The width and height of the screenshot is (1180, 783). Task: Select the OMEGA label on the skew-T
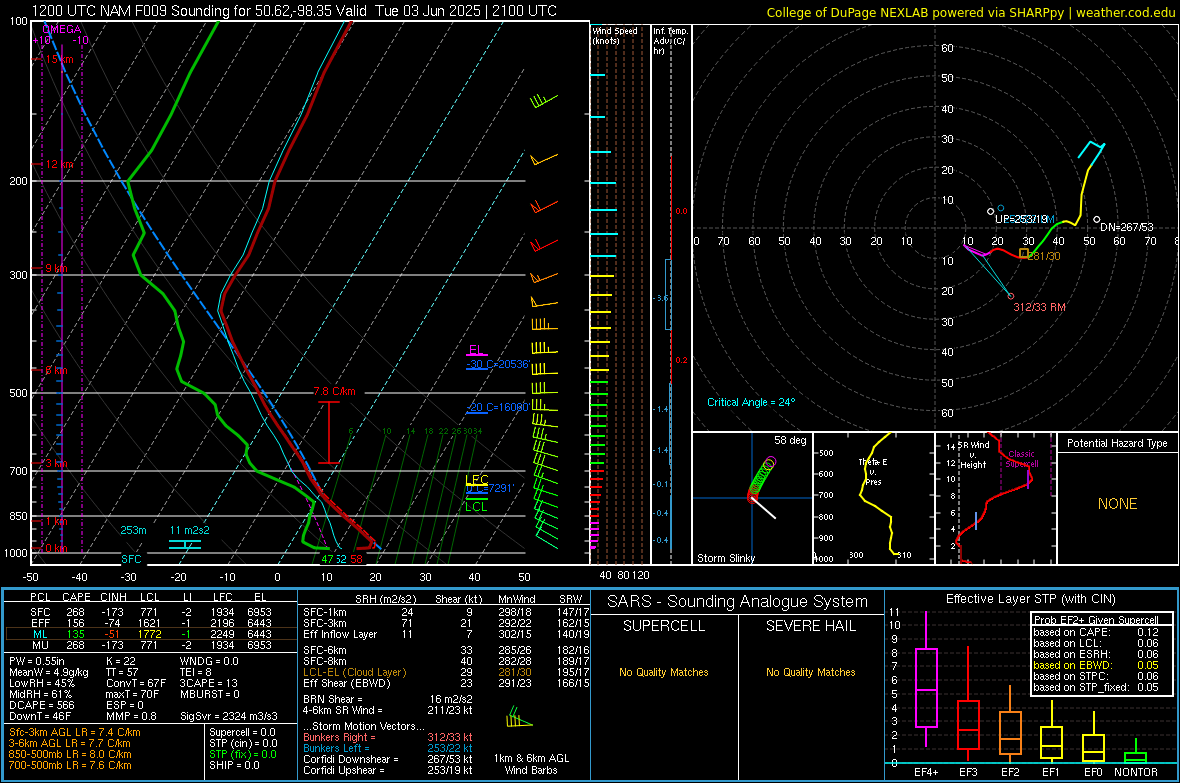coord(62,29)
